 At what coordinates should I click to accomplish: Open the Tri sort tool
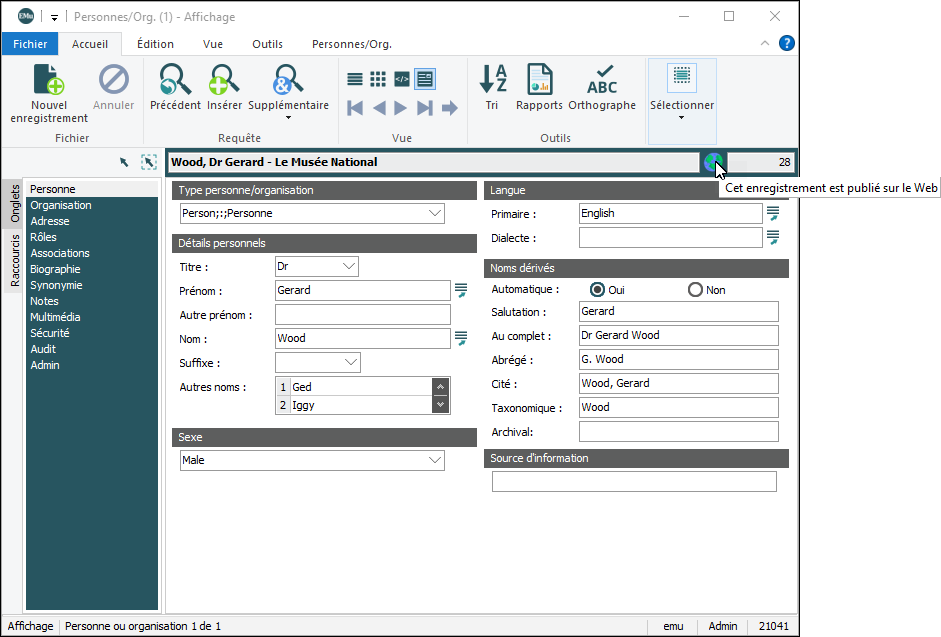pos(492,80)
